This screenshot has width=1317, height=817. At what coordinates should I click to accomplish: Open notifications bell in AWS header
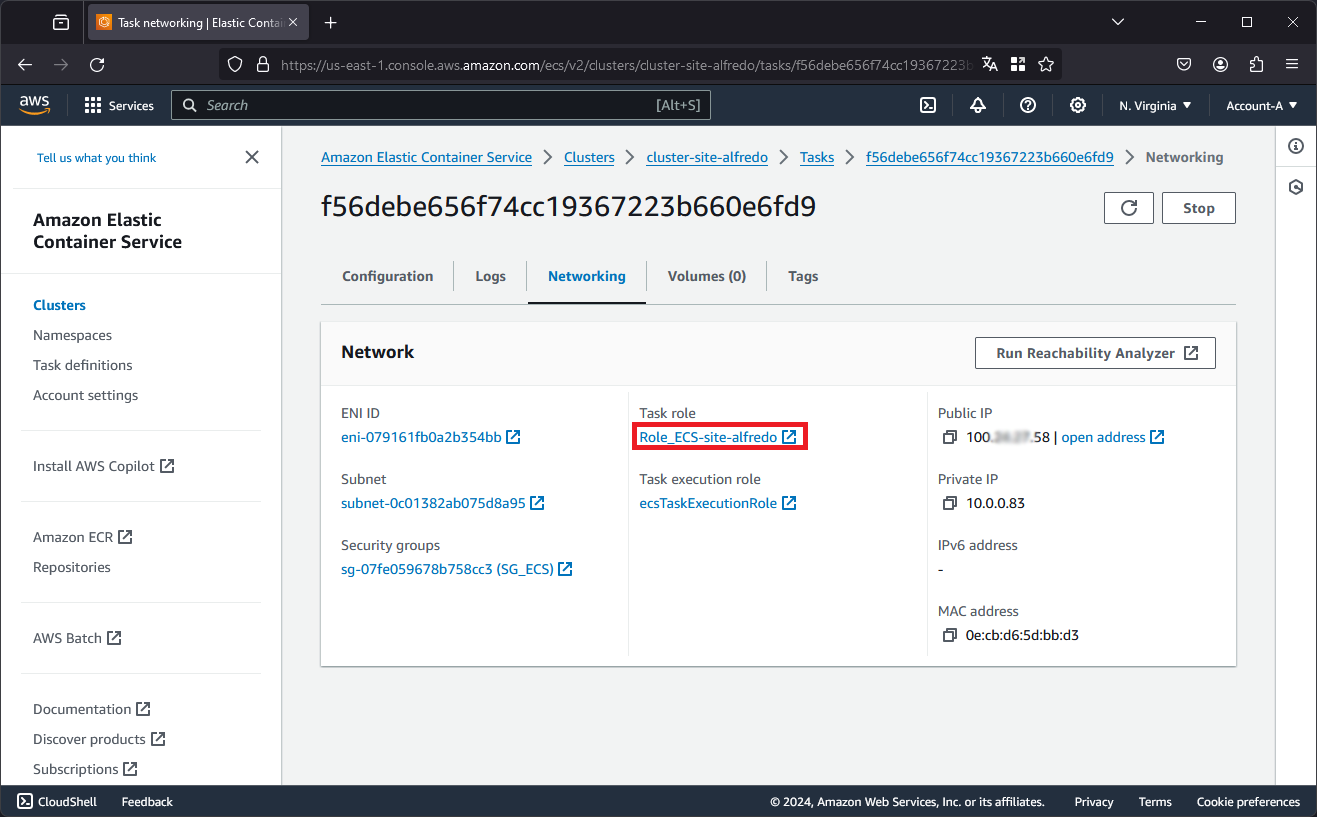(978, 105)
